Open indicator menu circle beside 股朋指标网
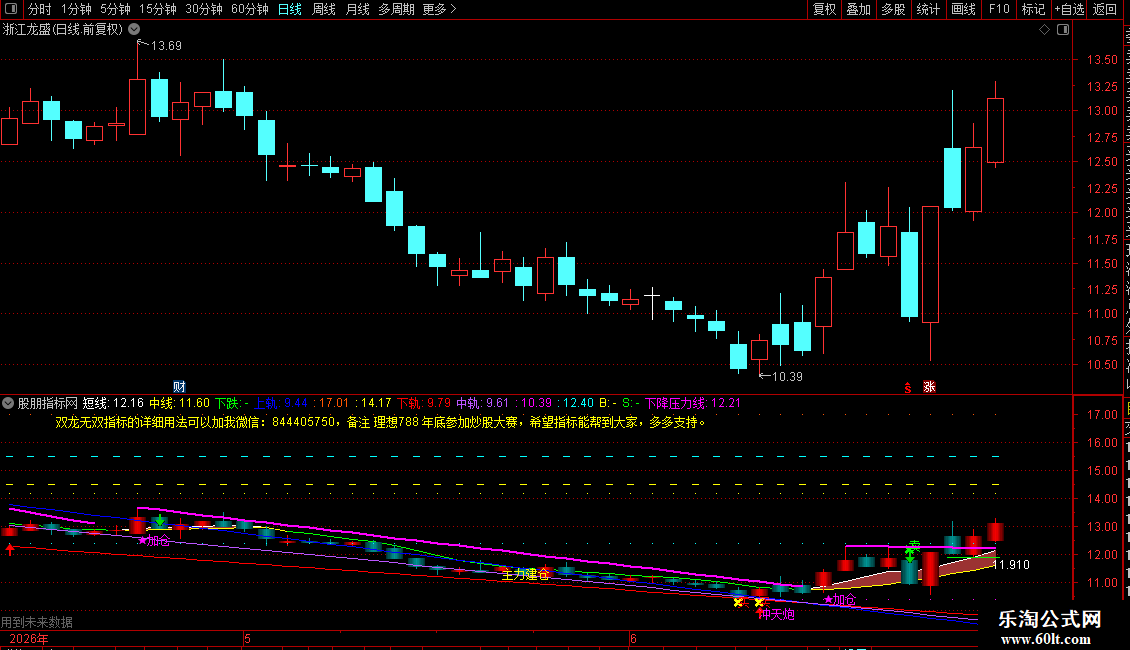Screen dimensions: 1130x650 click(x=8, y=404)
